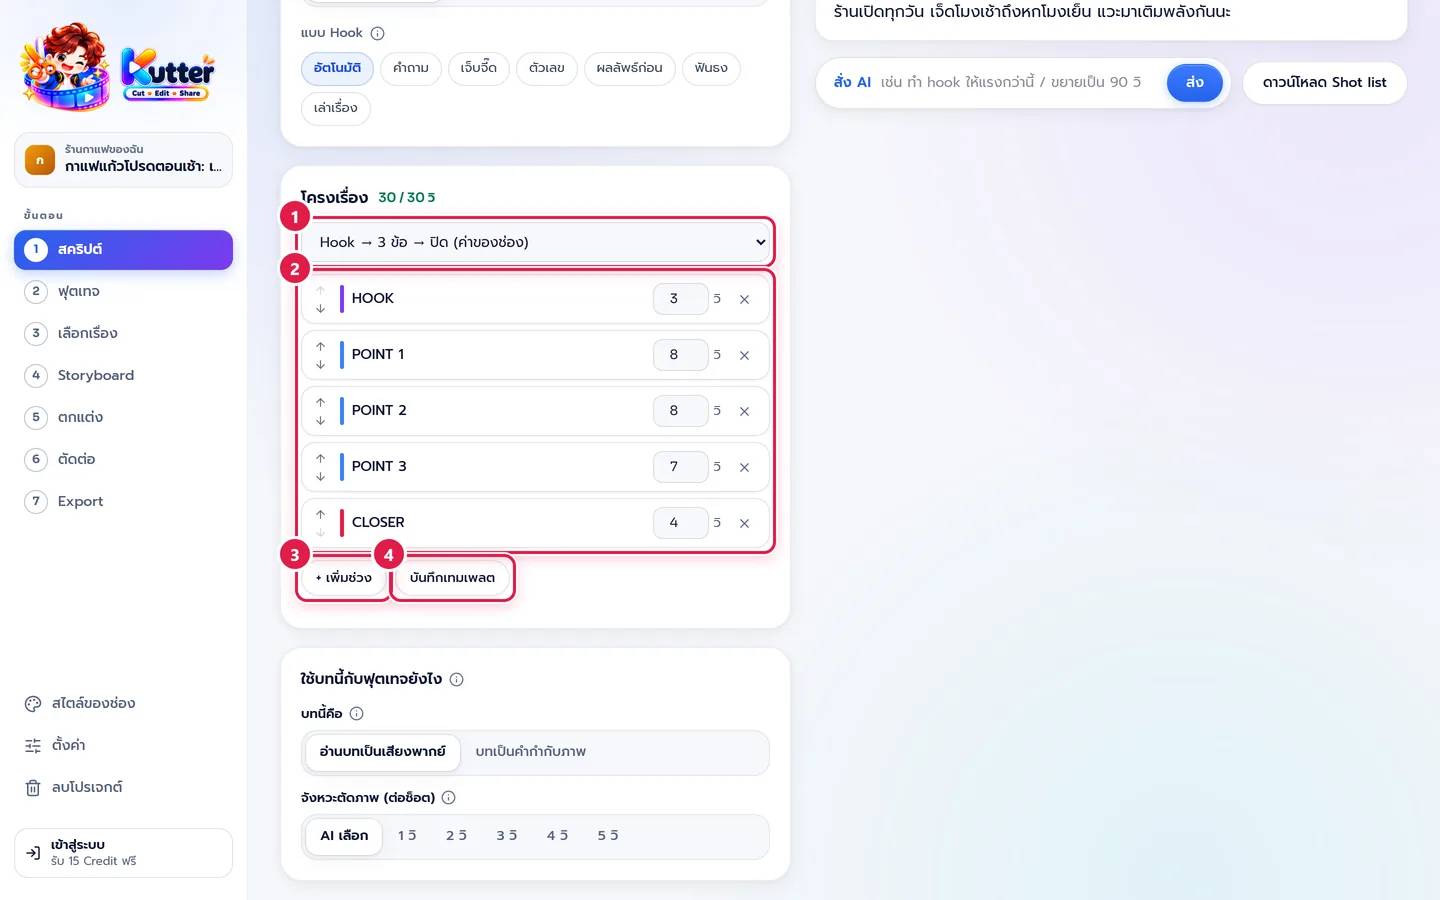Remove the HOOK segment with its X
Viewport: 1440px width, 900px height.
pyautogui.click(x=744, y=299)
